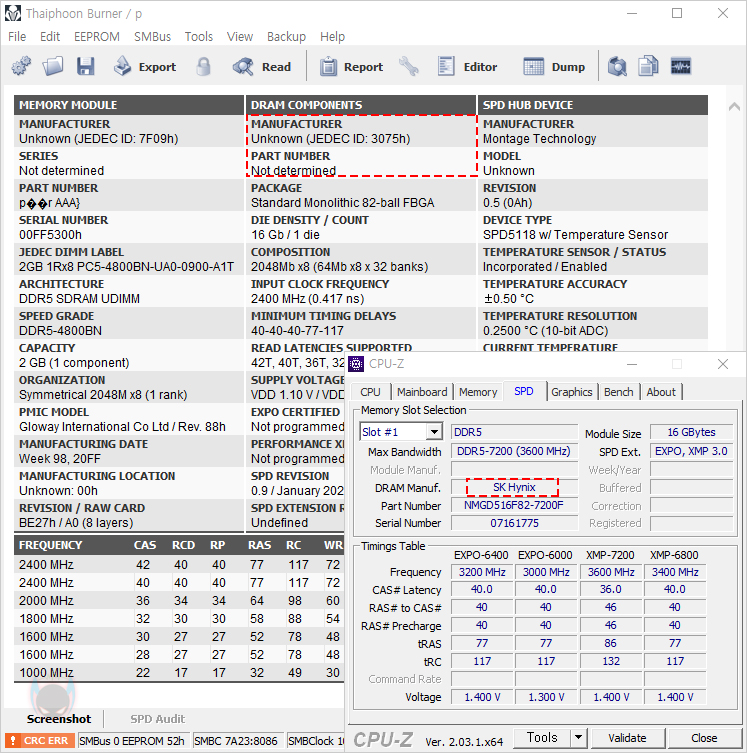Image resolution: width=747 pixels, height=753 pixels.
Task: Click the Unknown (JEDEC ID: 3075h) DRAM manufacturer
Action: click(x=330, y=139)
